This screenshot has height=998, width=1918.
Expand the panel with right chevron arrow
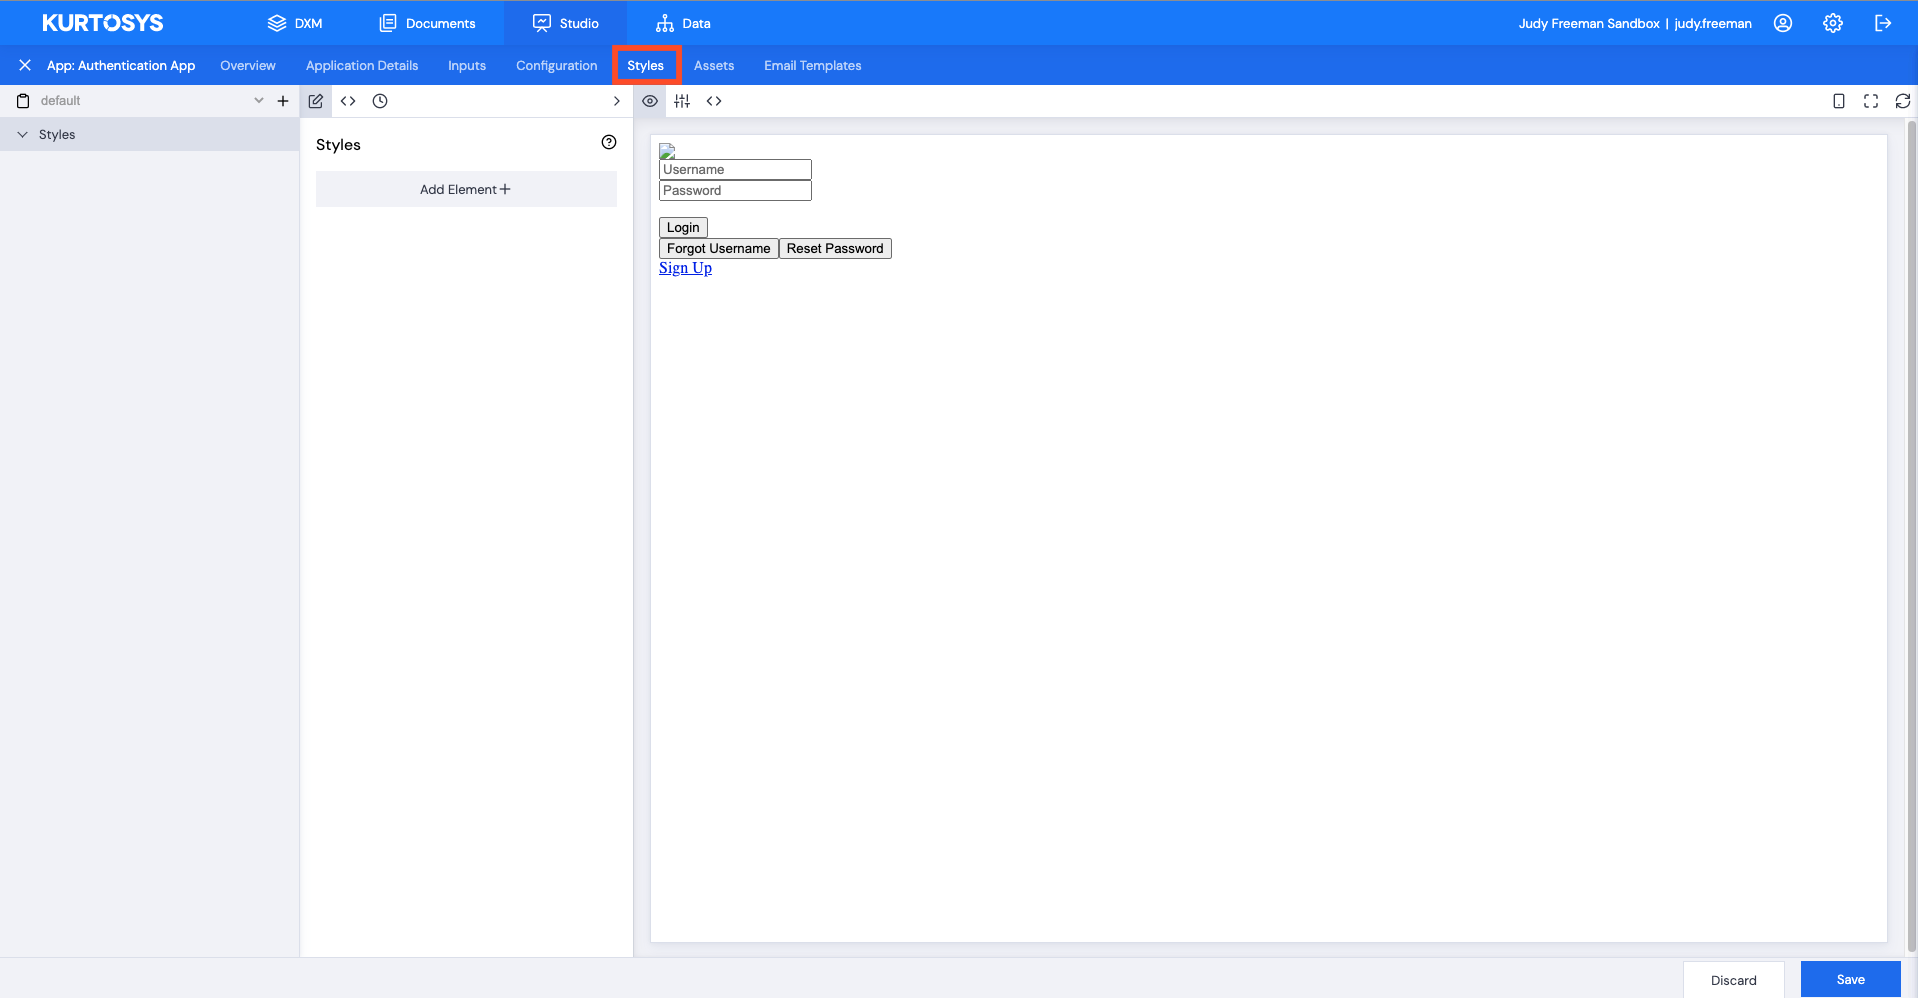click(x=616, y=100)
